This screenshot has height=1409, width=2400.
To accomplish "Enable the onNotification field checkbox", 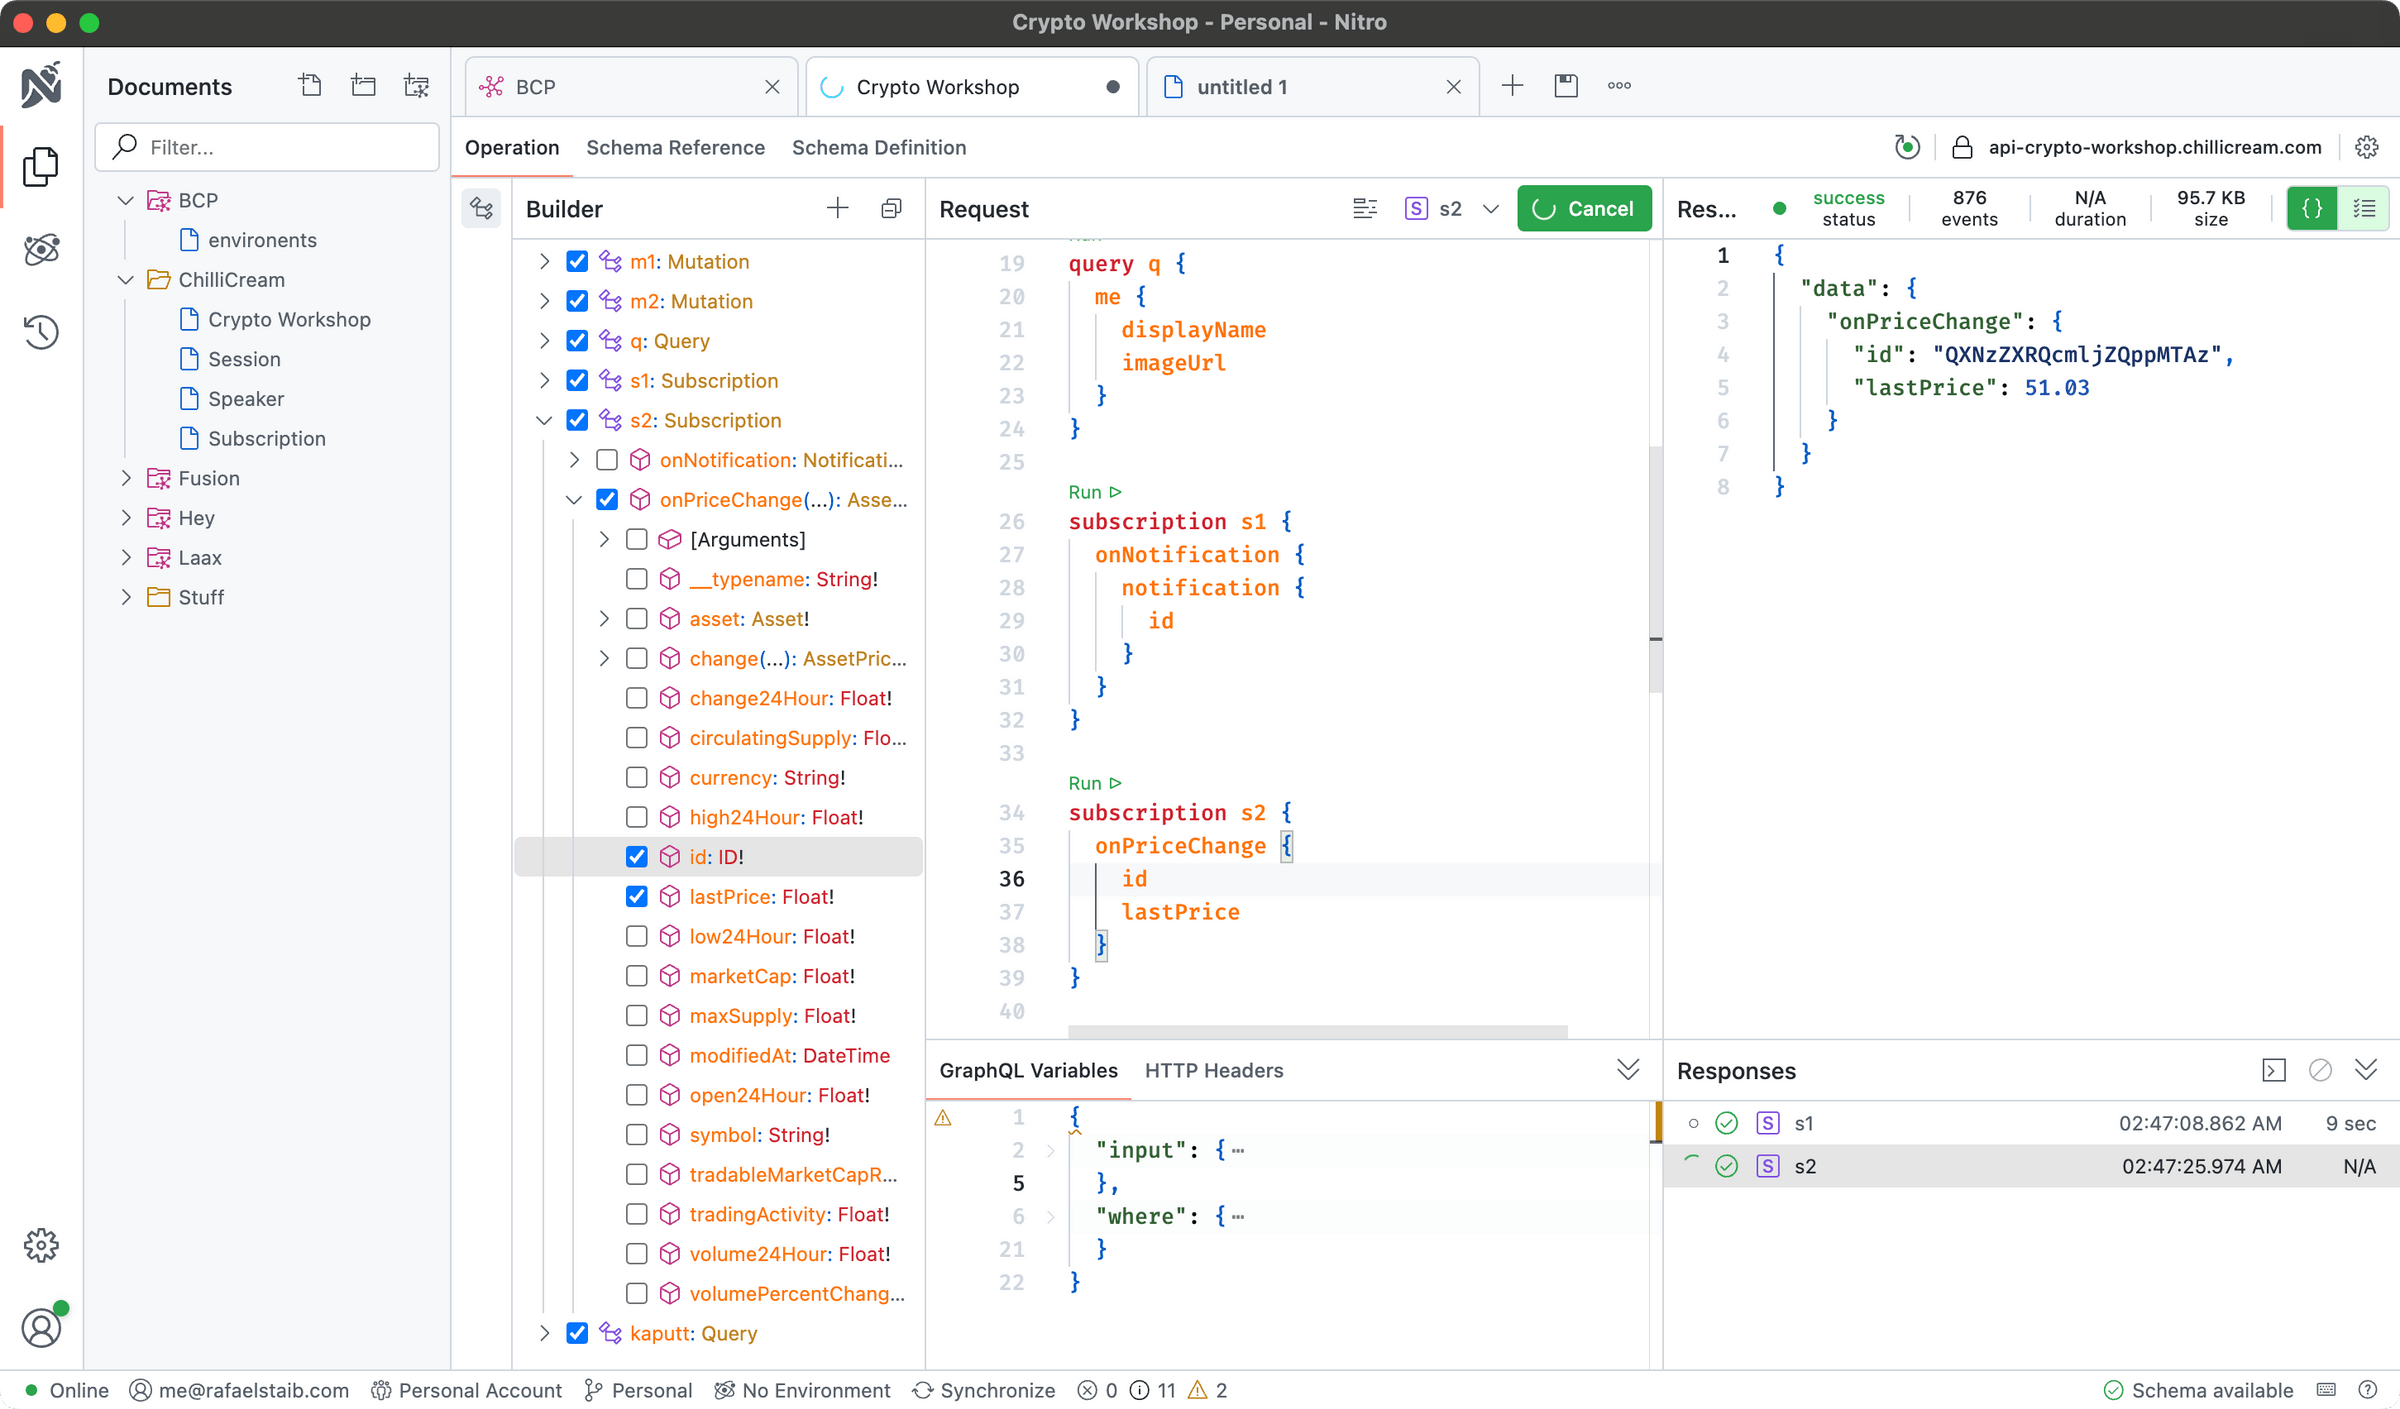I will [607, 459].
